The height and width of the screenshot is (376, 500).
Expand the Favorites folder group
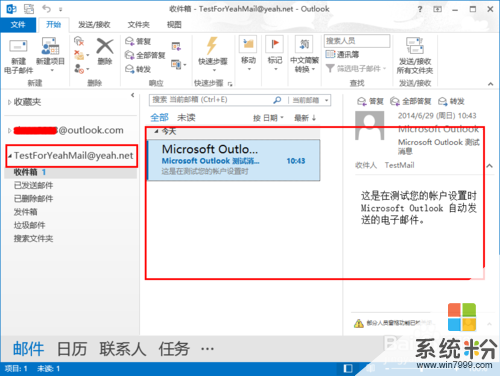click(x=9, y=102)
